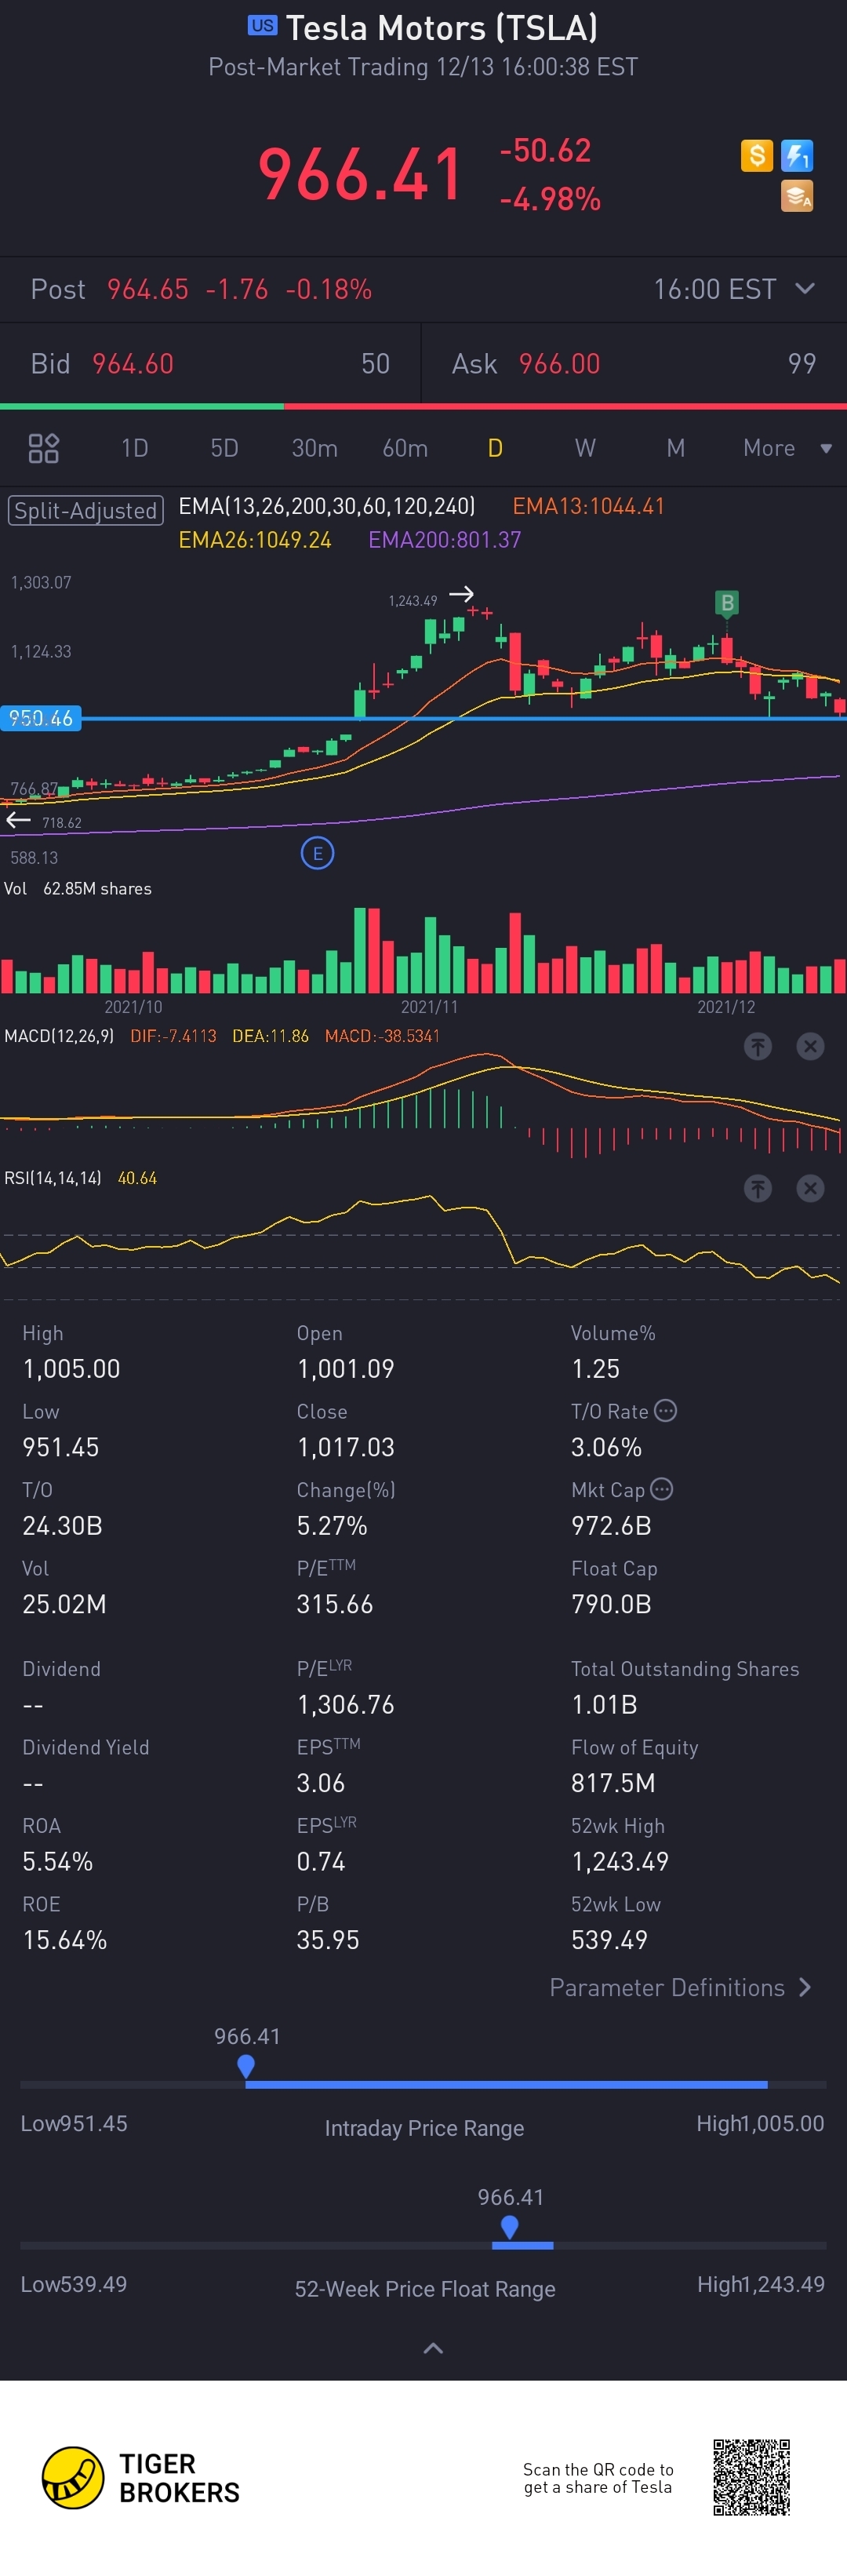Tap the Flow of Equity 817.5M value
Image resolution: width=847 pixels, height=2576 pixels.
click(x=613, y=1783)
